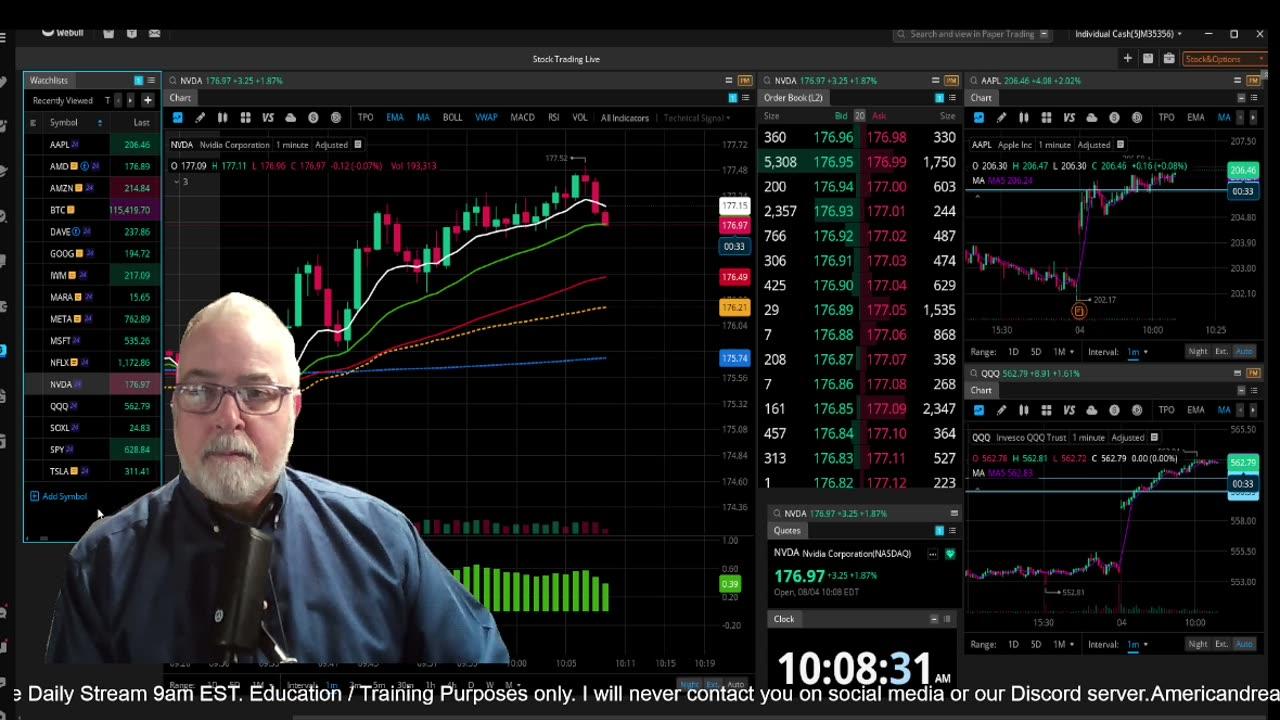Screen dimensions: 1280x720
Task: Open the multi-chart grid layout in NVDA chart
Action: point(245,118)
